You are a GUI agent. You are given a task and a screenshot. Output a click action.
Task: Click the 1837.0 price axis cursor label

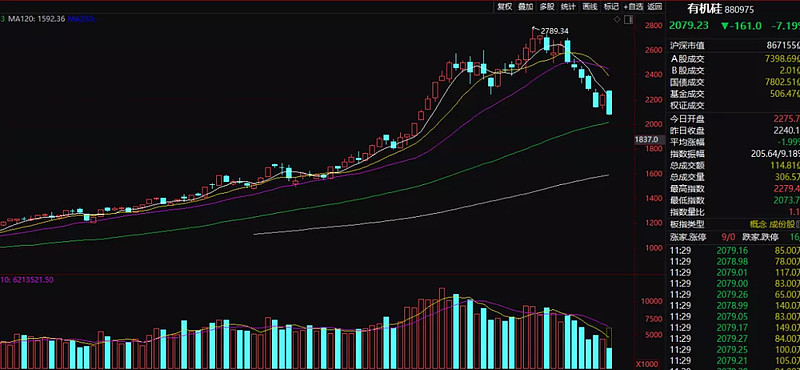[647, 139]
